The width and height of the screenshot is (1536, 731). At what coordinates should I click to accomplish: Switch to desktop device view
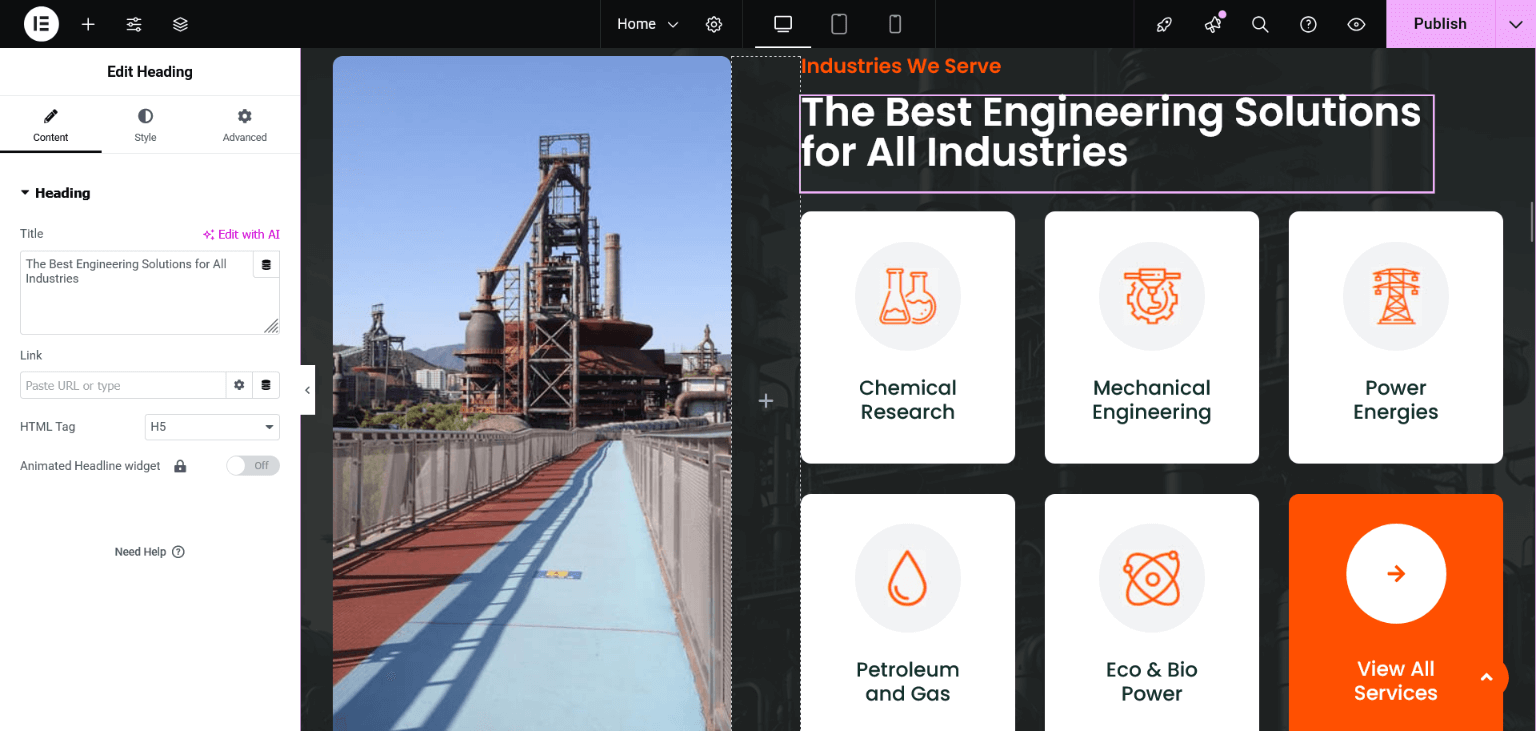[x=783, y=24]
